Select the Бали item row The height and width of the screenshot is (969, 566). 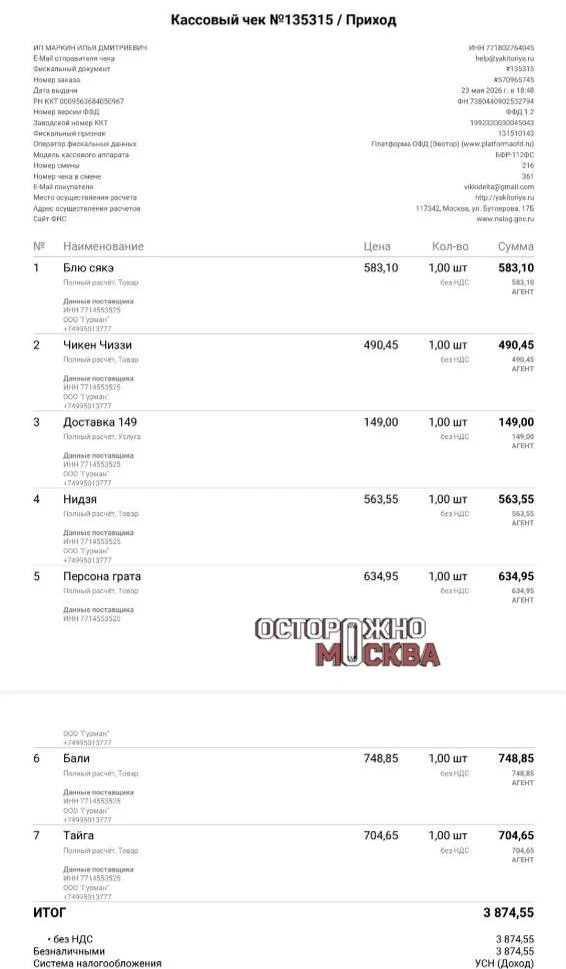pos(284,787)
